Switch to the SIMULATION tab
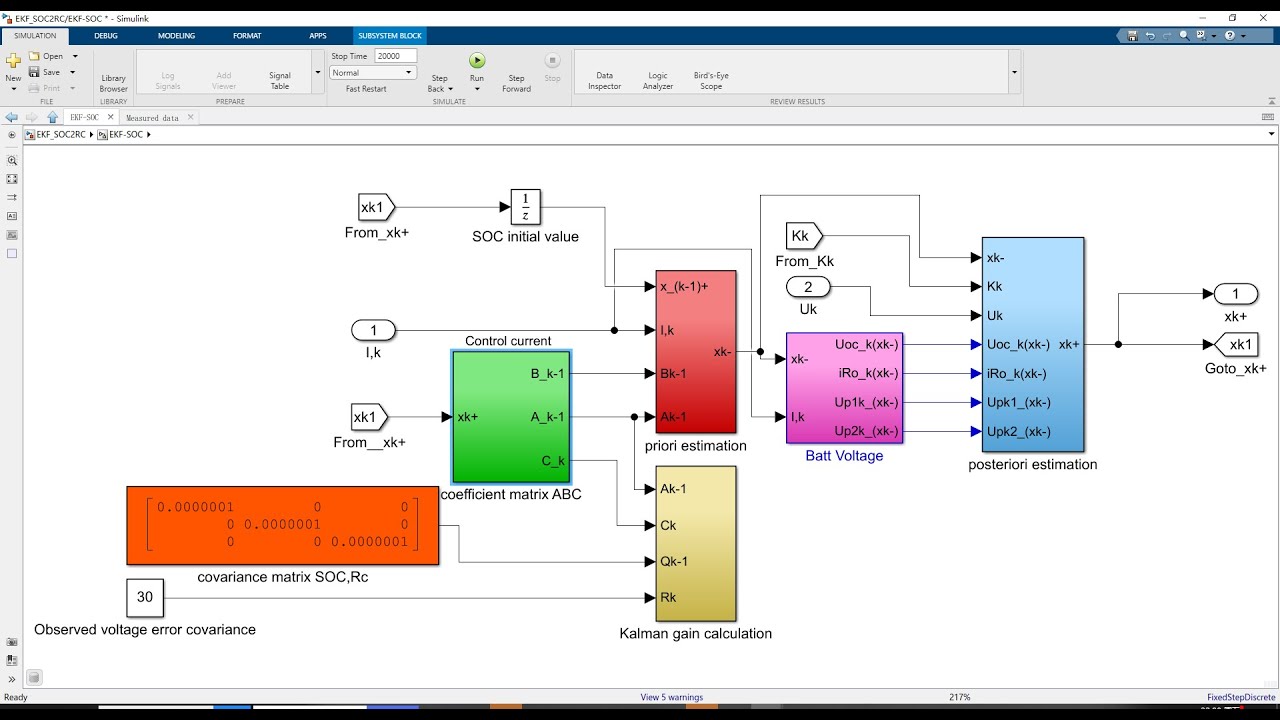 tap(35, 35)
